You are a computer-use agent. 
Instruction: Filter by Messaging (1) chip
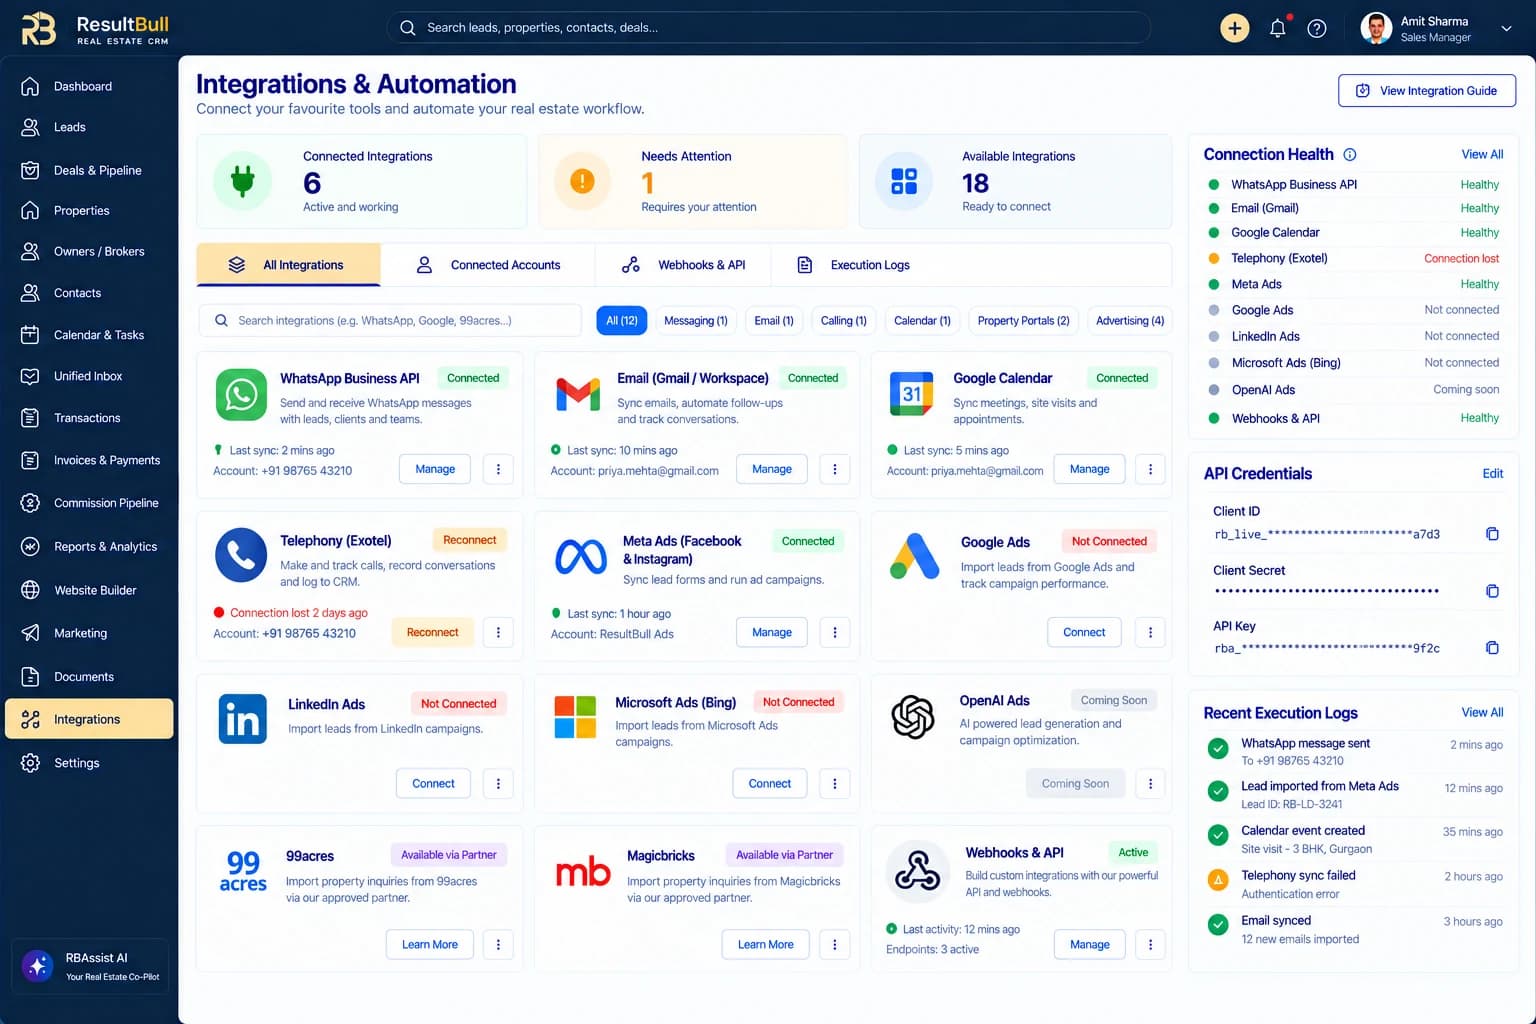click(x=696, y=321)
